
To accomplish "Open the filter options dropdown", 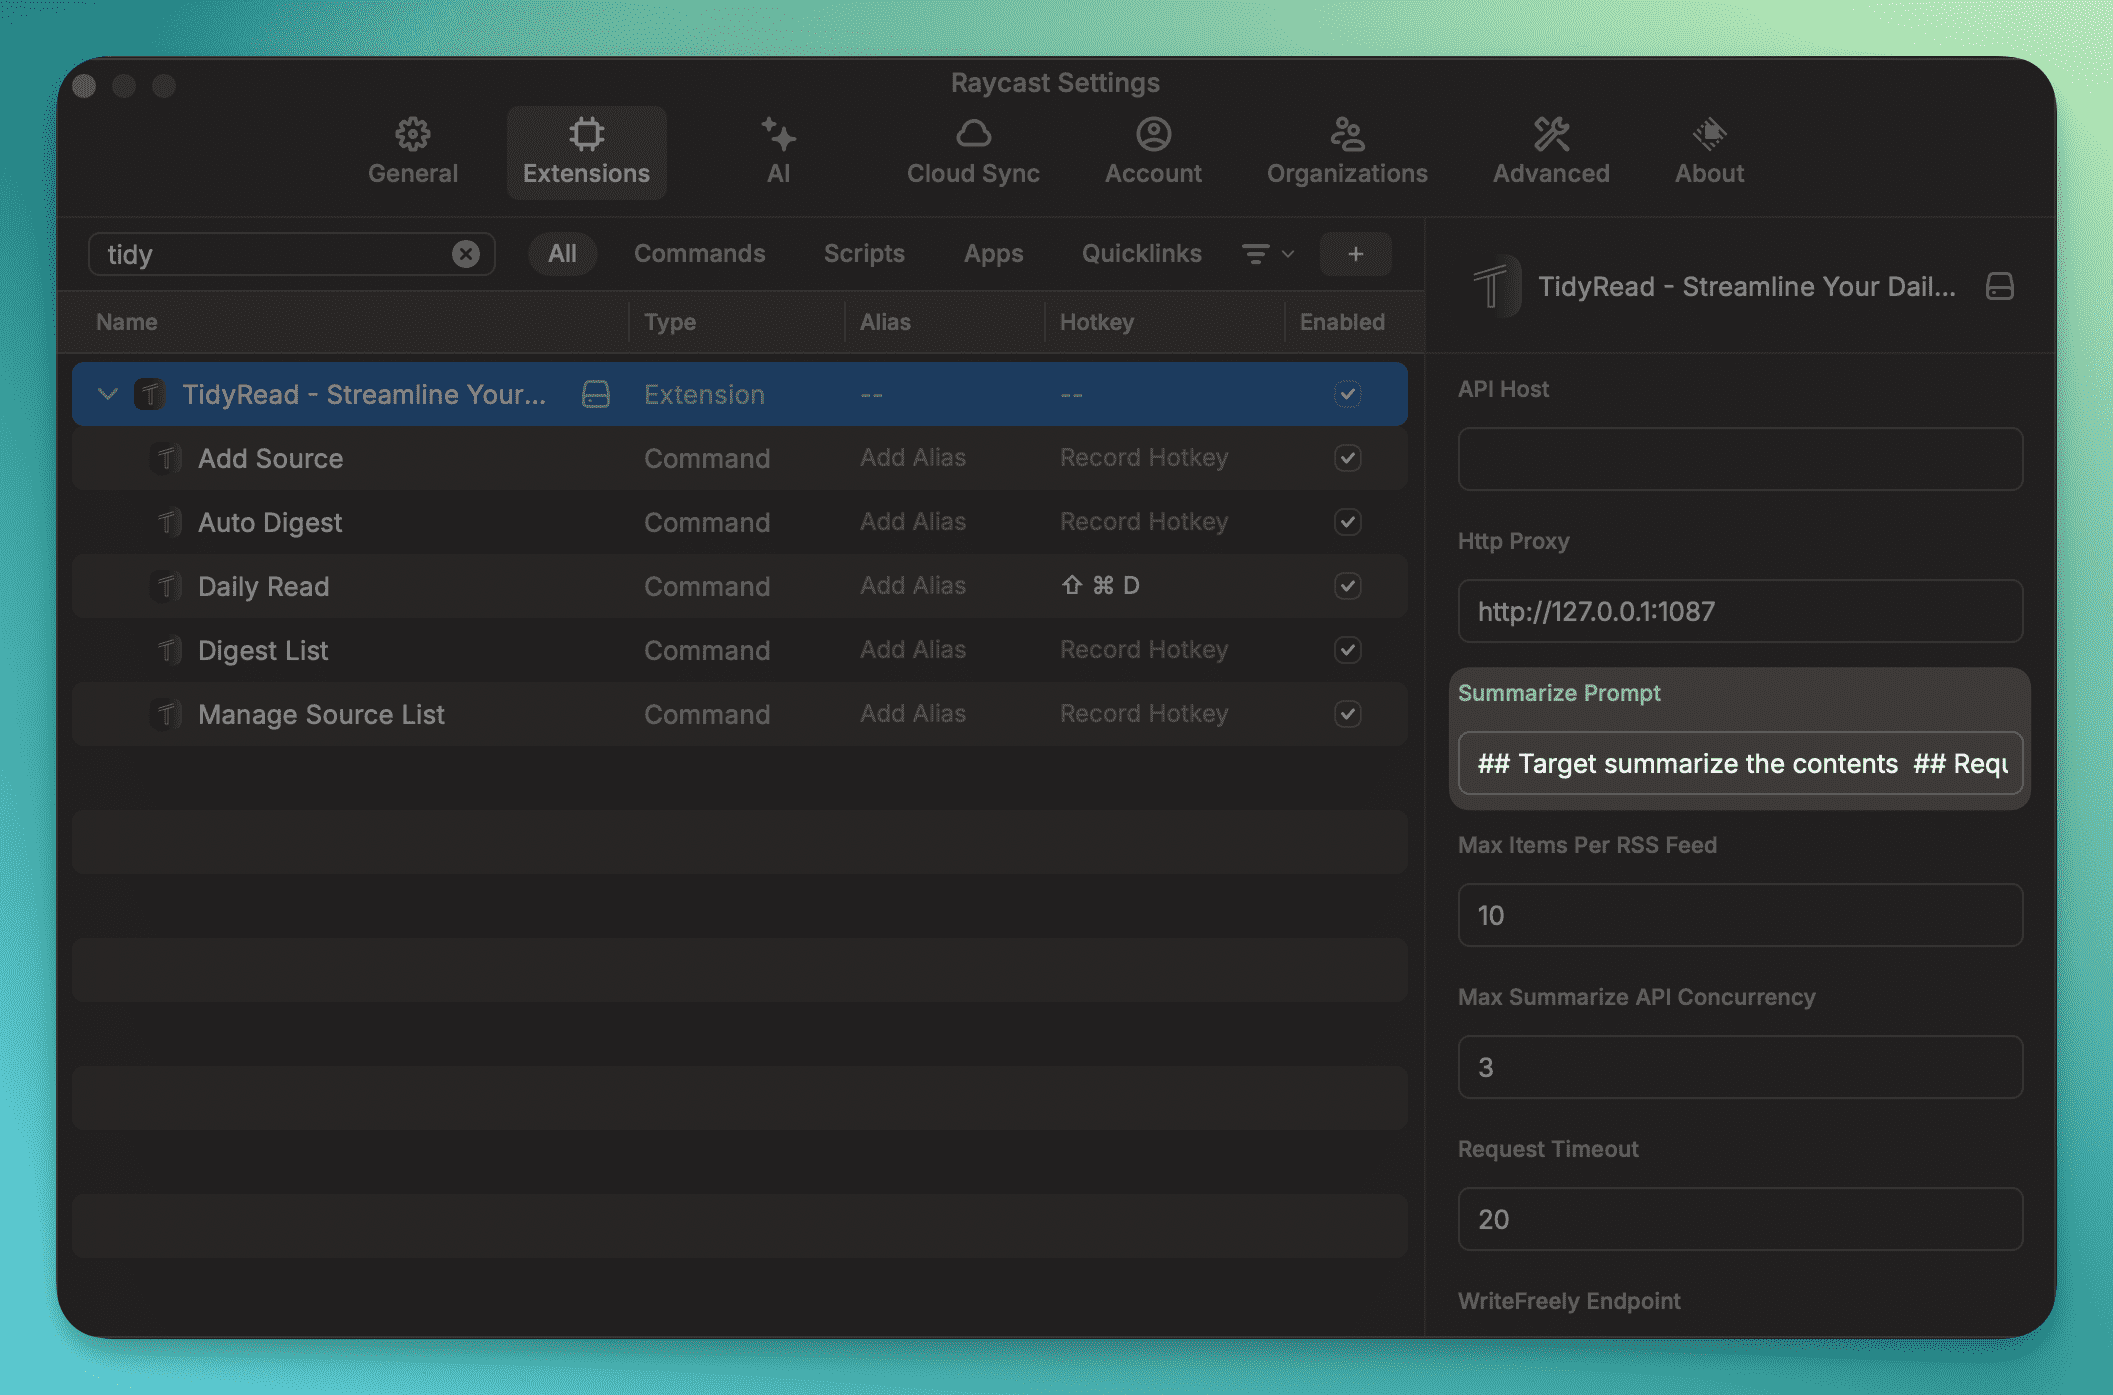I will click(x=1267, y=254).
